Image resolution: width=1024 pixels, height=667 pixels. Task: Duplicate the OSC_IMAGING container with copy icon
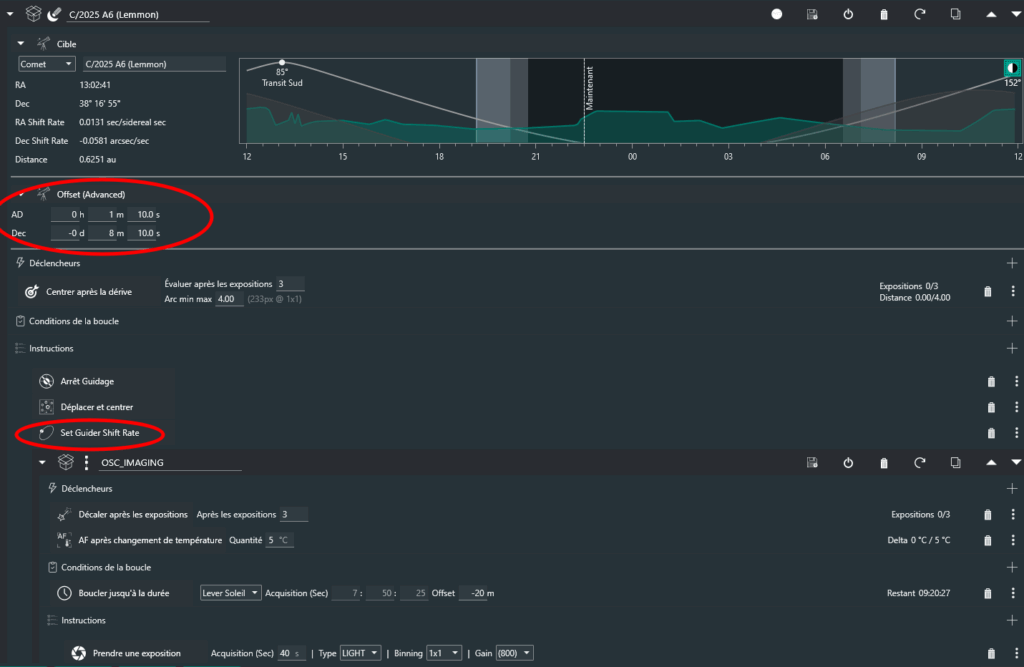pos(955,462)
